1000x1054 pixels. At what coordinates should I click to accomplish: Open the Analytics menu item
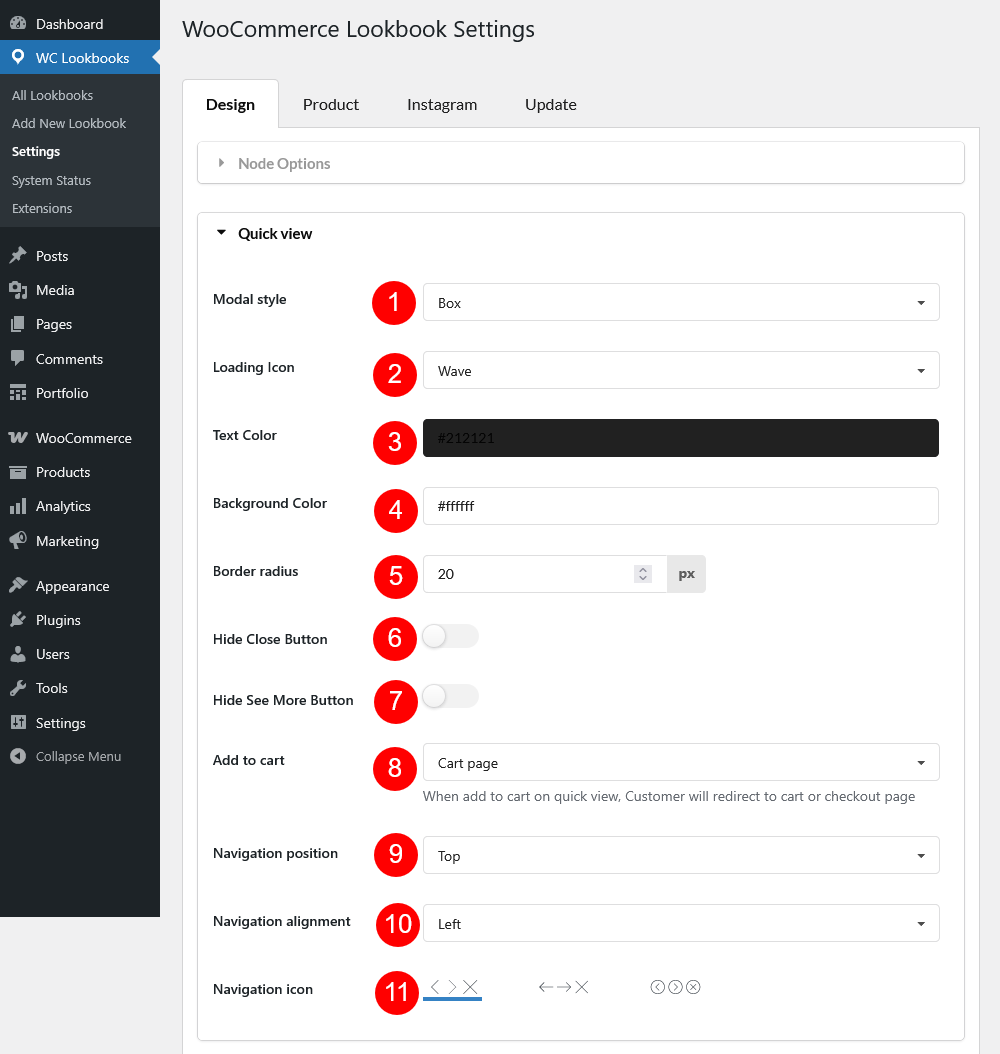(80, 506)
